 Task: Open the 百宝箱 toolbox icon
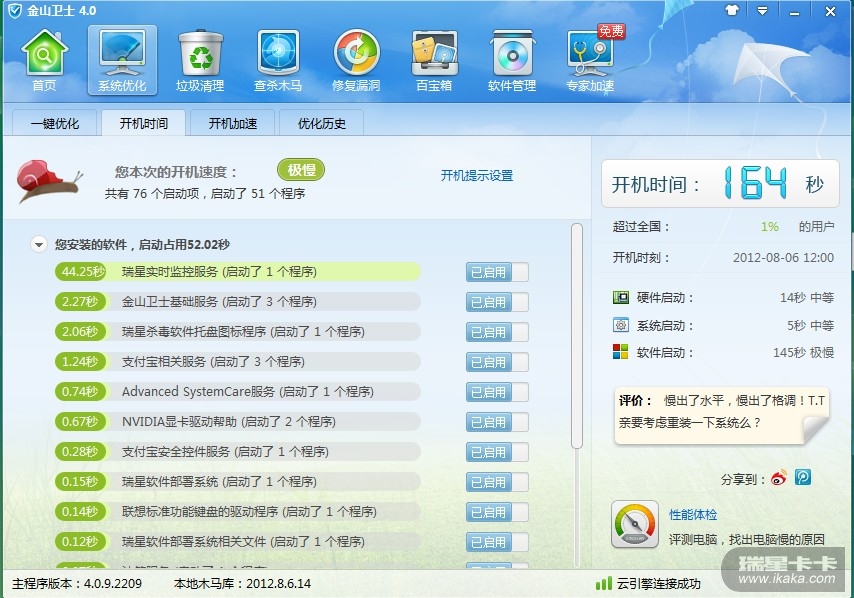(434, 60)
